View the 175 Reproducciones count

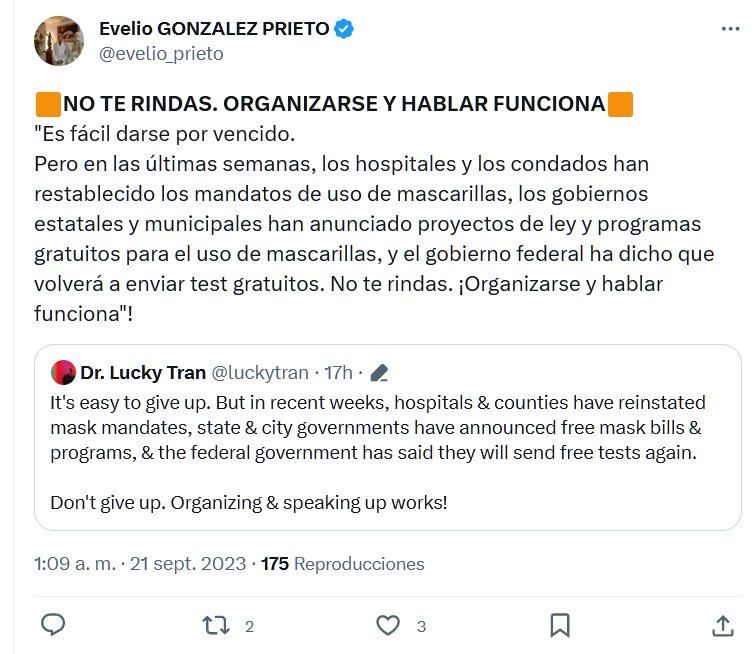pos(343,564)
